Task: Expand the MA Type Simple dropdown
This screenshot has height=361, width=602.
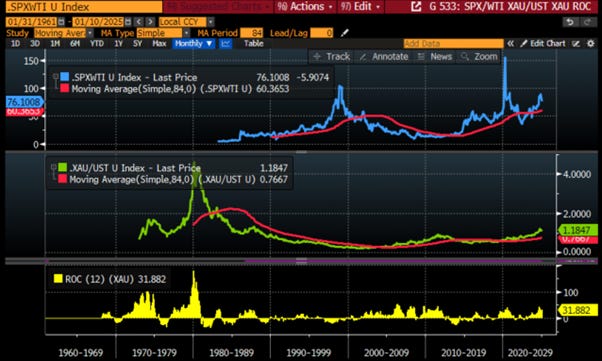Action: point(186,33)
